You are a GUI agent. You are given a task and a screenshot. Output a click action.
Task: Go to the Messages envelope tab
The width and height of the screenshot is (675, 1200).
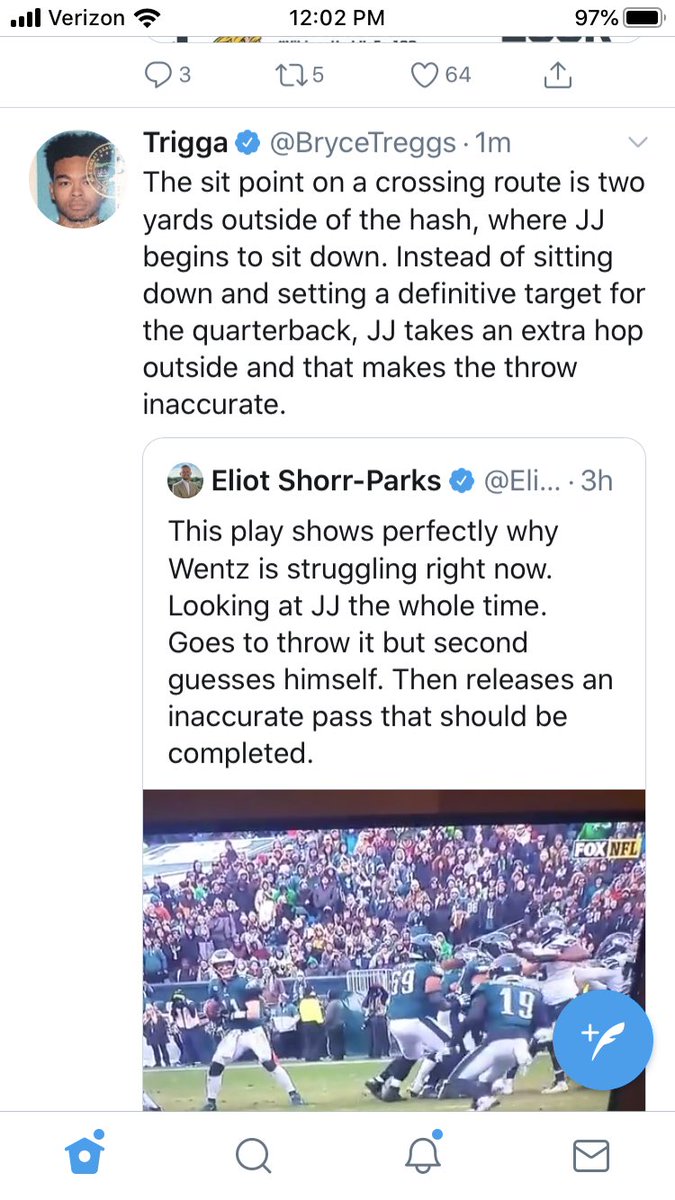[591, 1156]
